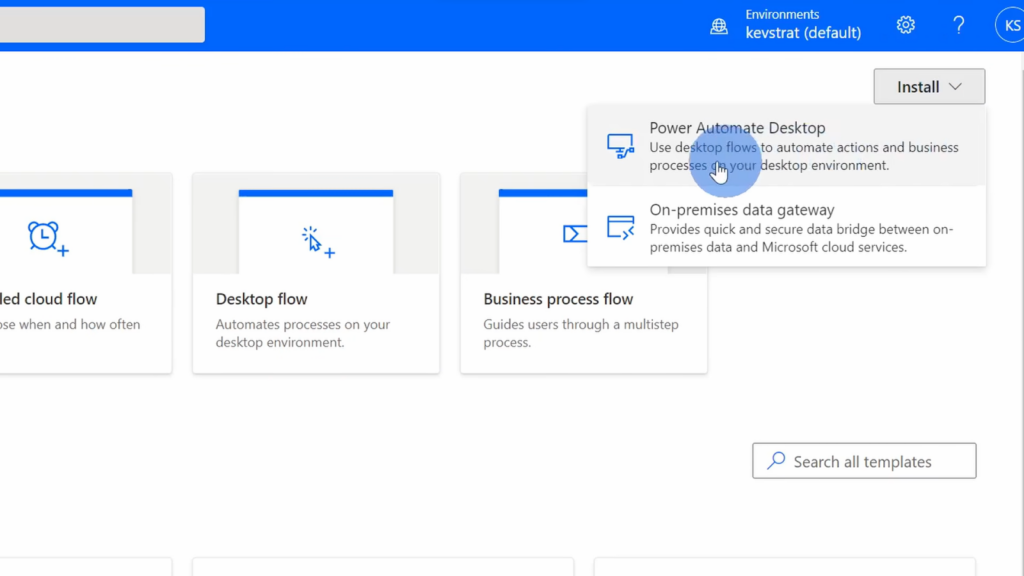Click the gray search bar in header
Image resolution: width=1024 pixels, height=576 pixels.
click(x=102, y=25)
